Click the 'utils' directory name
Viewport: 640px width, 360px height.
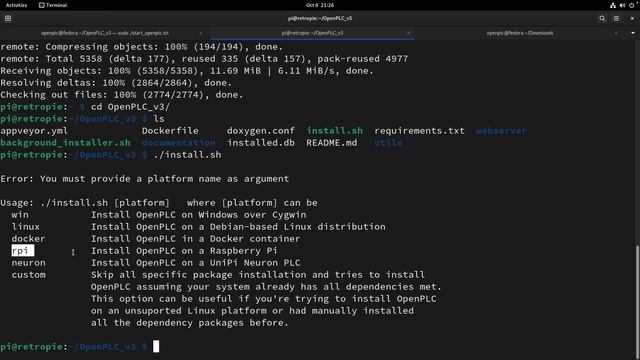[x=388, y=142]
